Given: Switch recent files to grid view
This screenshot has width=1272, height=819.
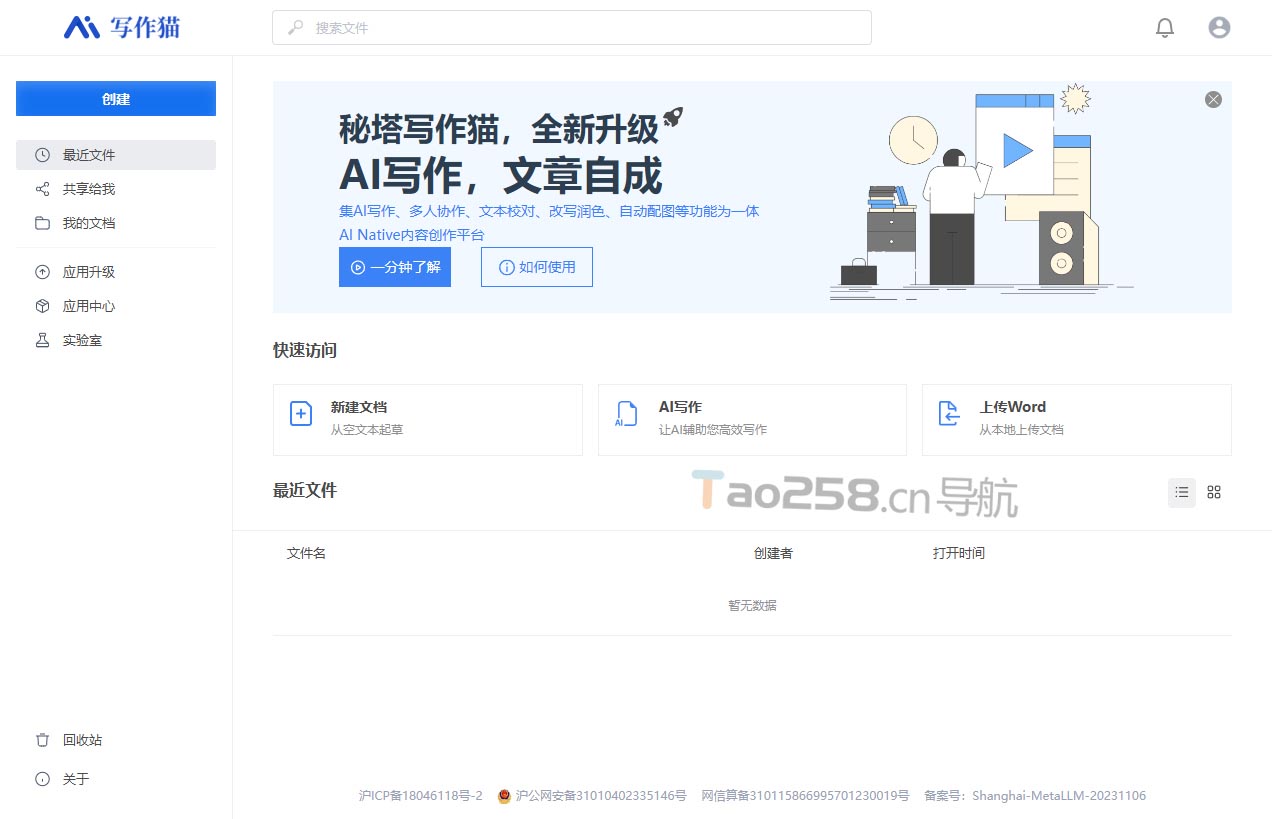Looking at the screenshot, I should point(1214,492).
